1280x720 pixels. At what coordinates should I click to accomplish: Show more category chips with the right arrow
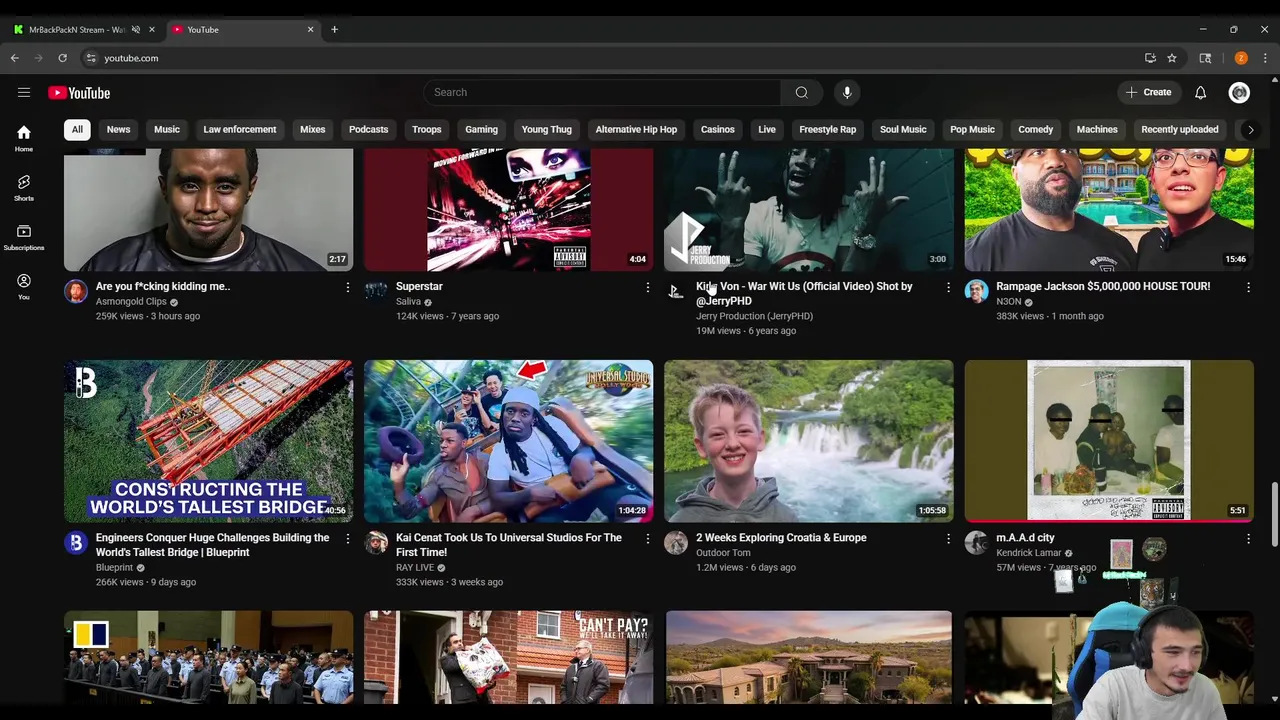click(1250, 129)
